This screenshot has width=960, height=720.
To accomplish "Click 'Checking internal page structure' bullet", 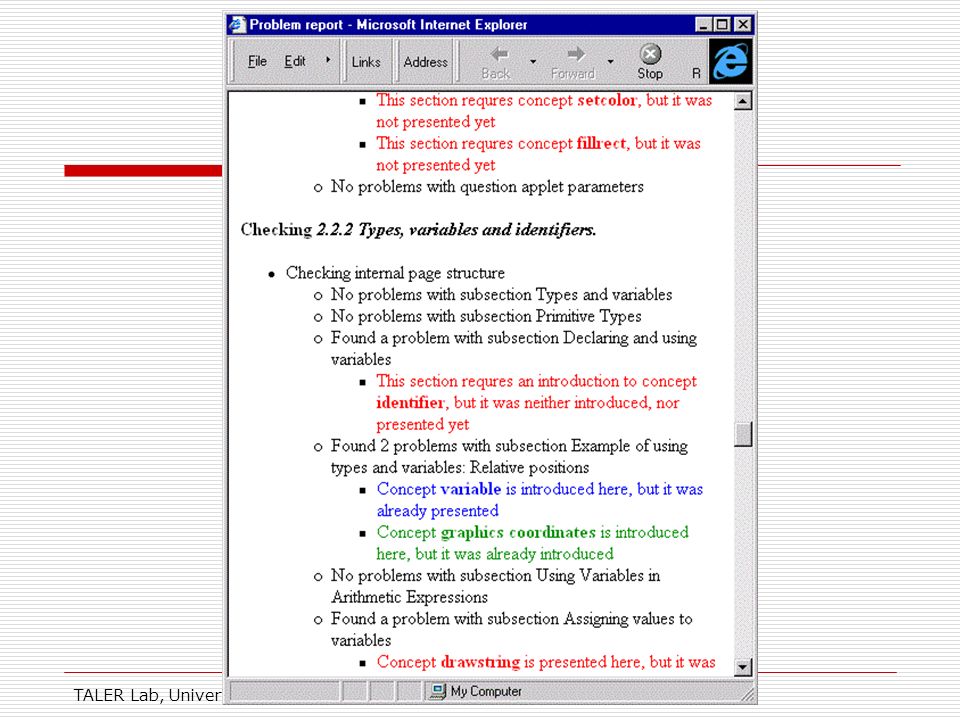I will tap(396, 273).
